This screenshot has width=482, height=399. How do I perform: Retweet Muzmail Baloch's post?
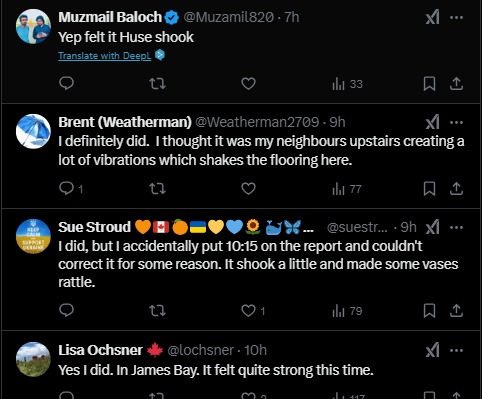click(157, 84)
